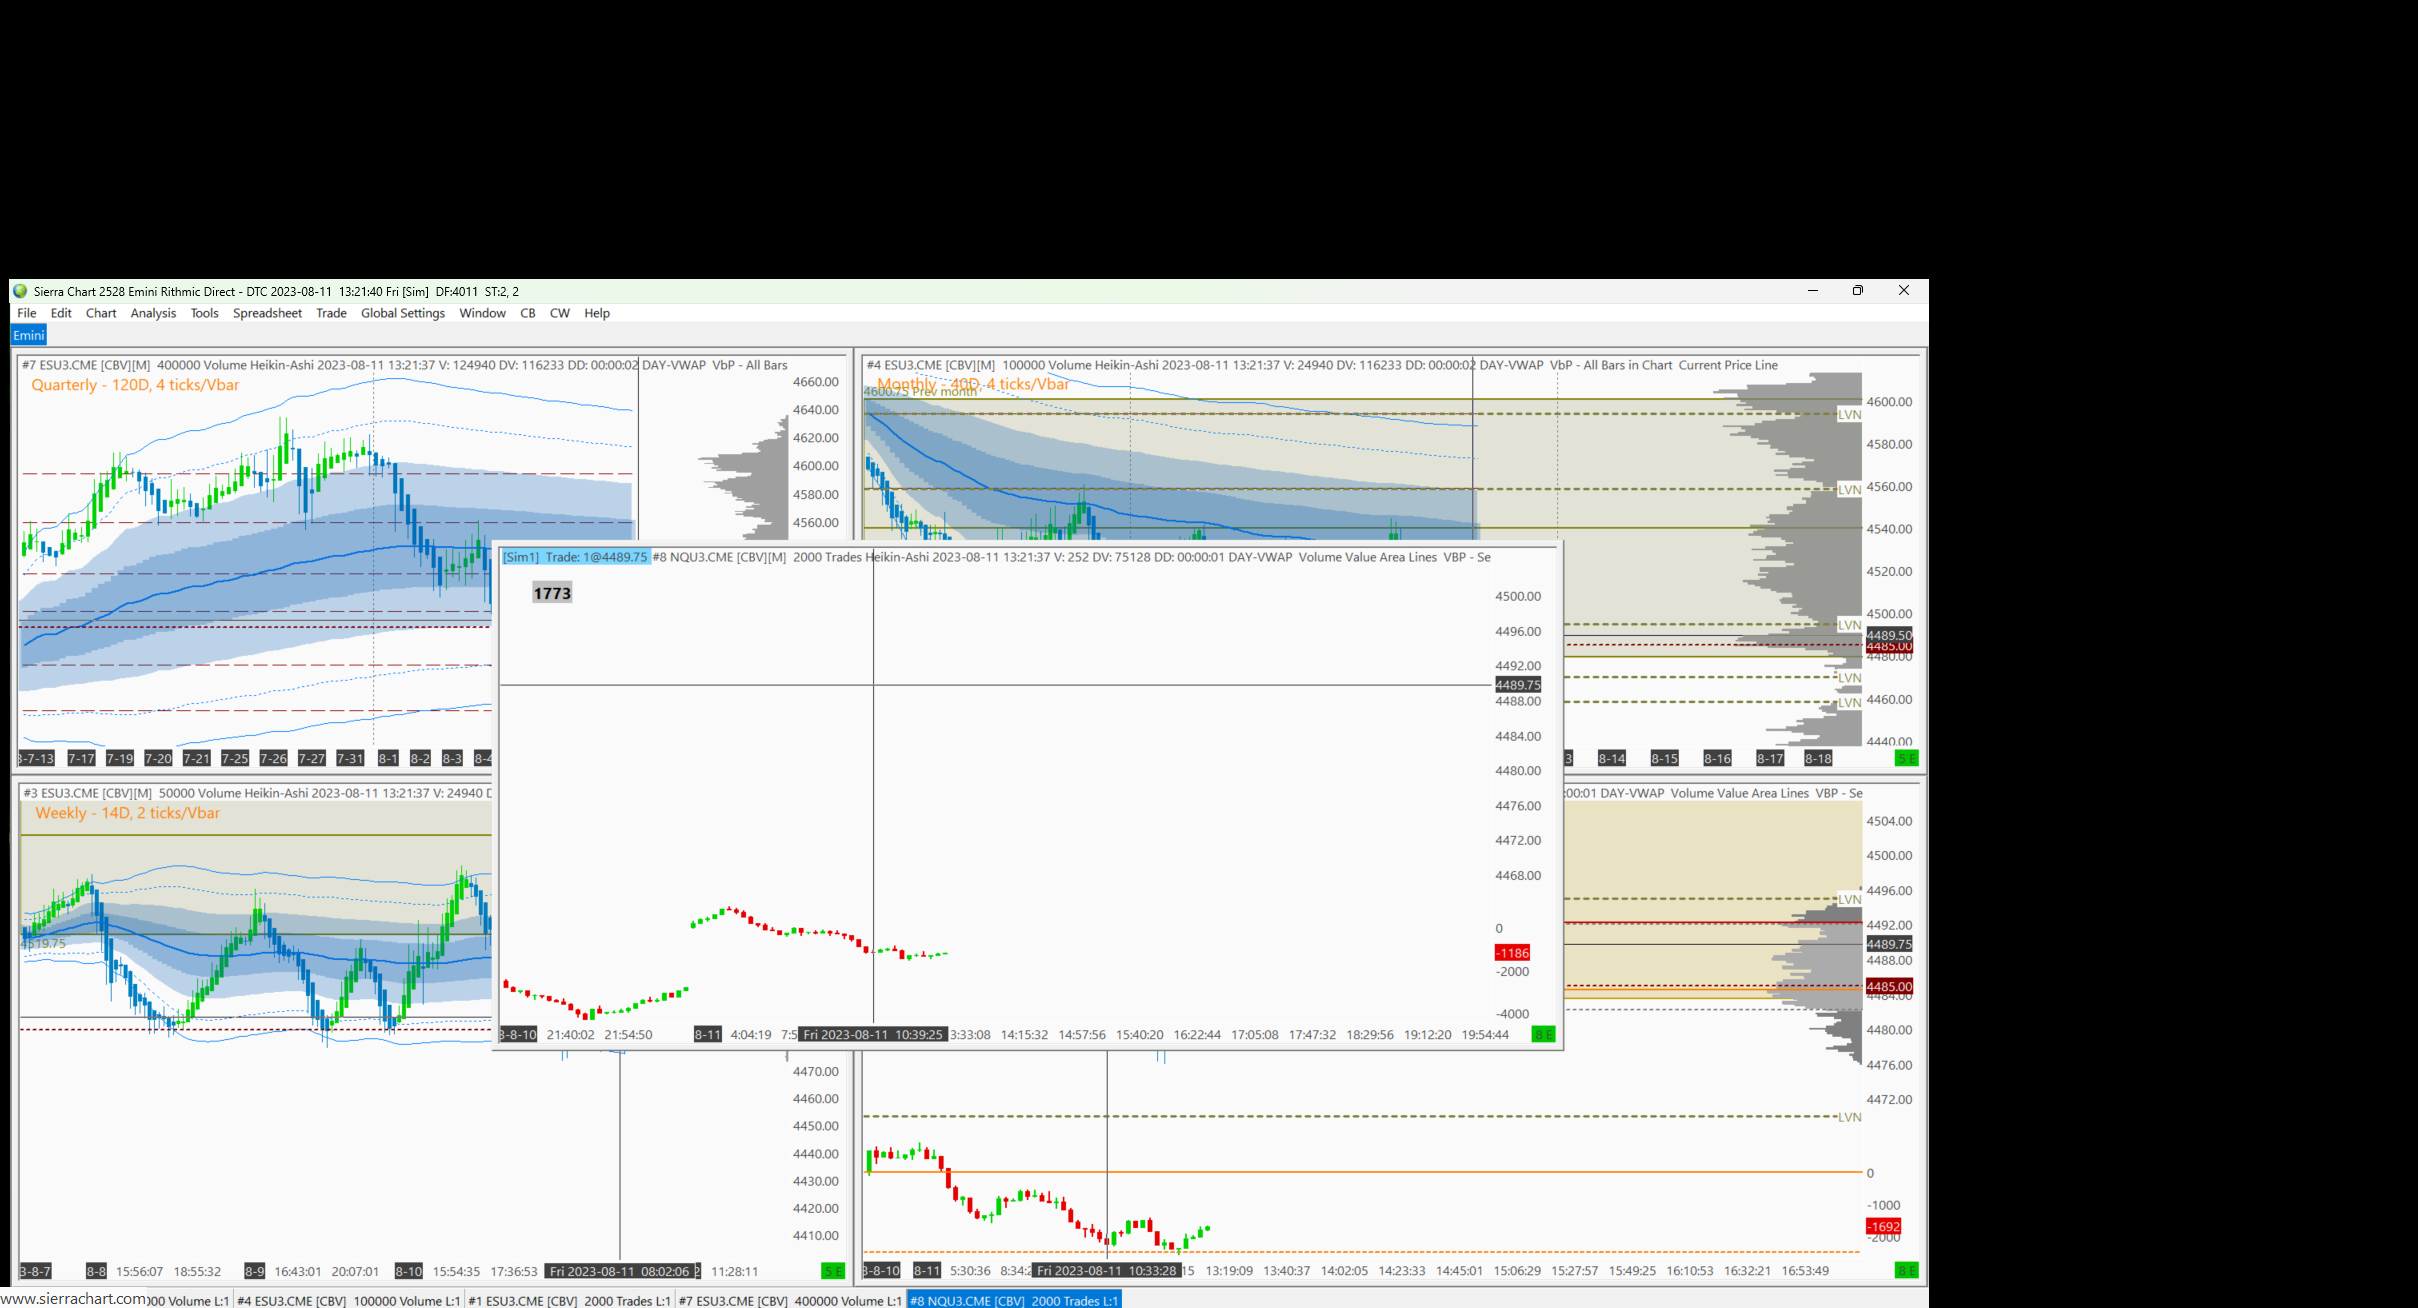Restore down the Sierra Chart window
Screen dimensions: 2418x1308
coord(1857,291)
